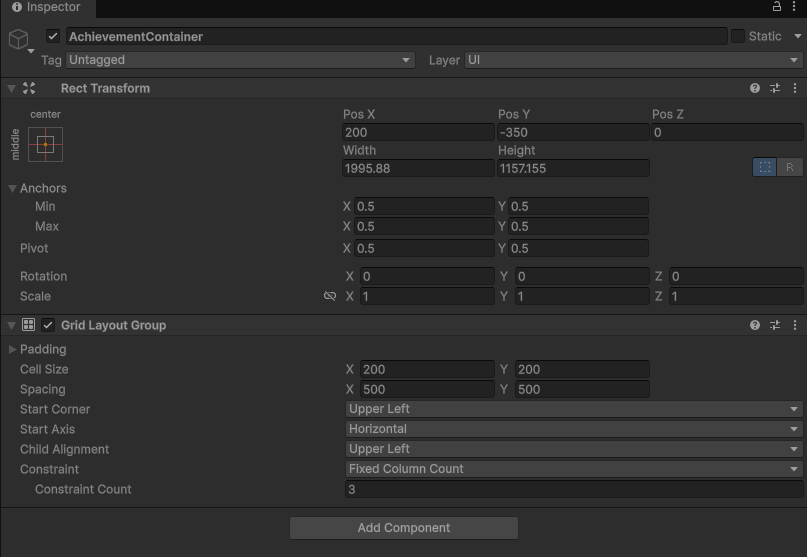This screenshot has width=807, height=557.
Task: Click the Rect Transform component icon
Action: pos(29,88)
